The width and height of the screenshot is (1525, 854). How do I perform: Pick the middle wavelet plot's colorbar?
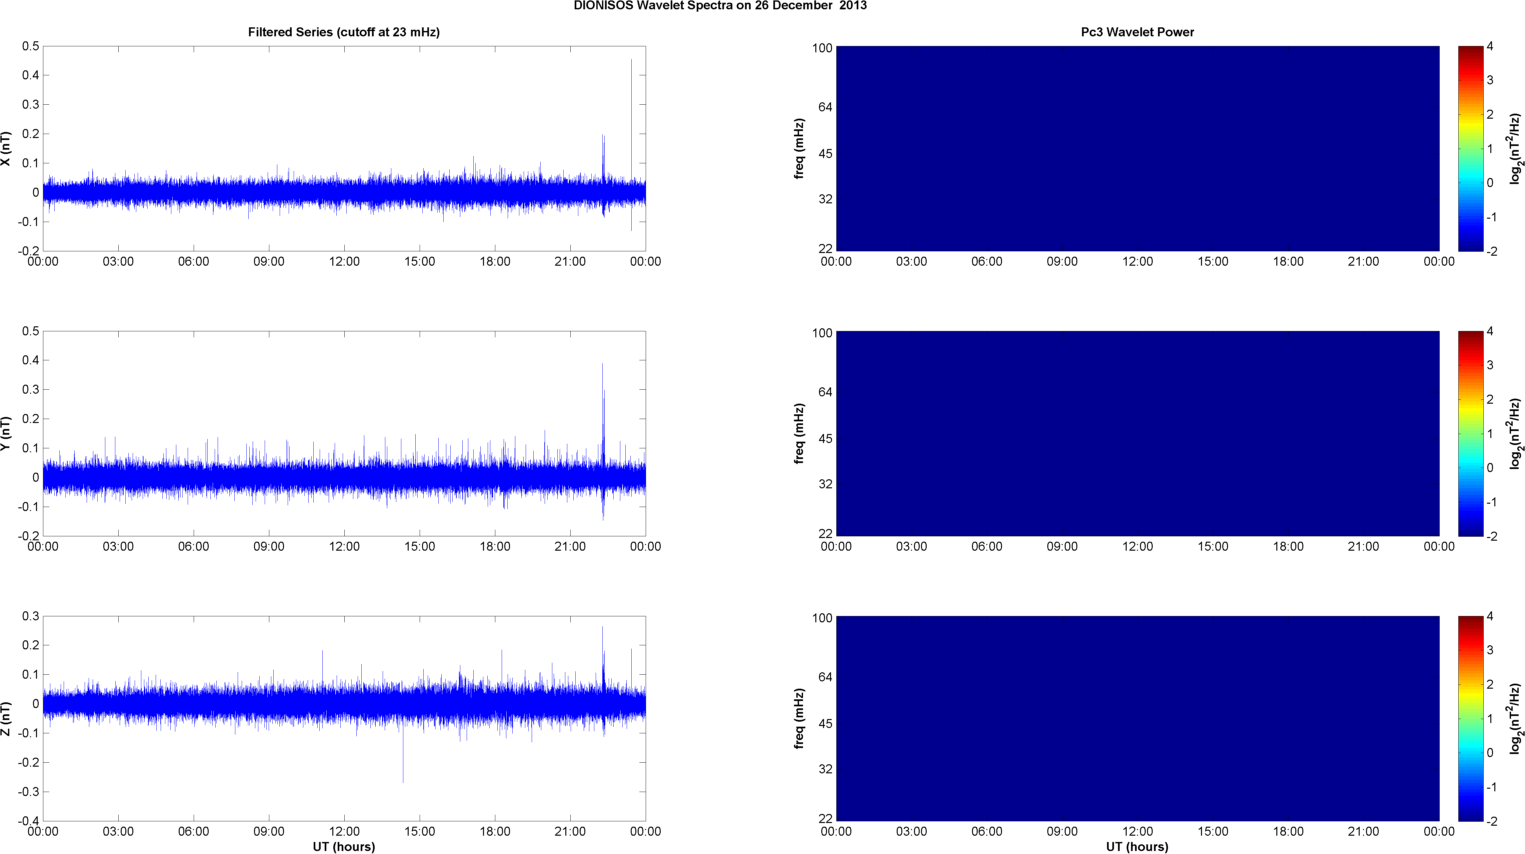[x=1470, y=434]
